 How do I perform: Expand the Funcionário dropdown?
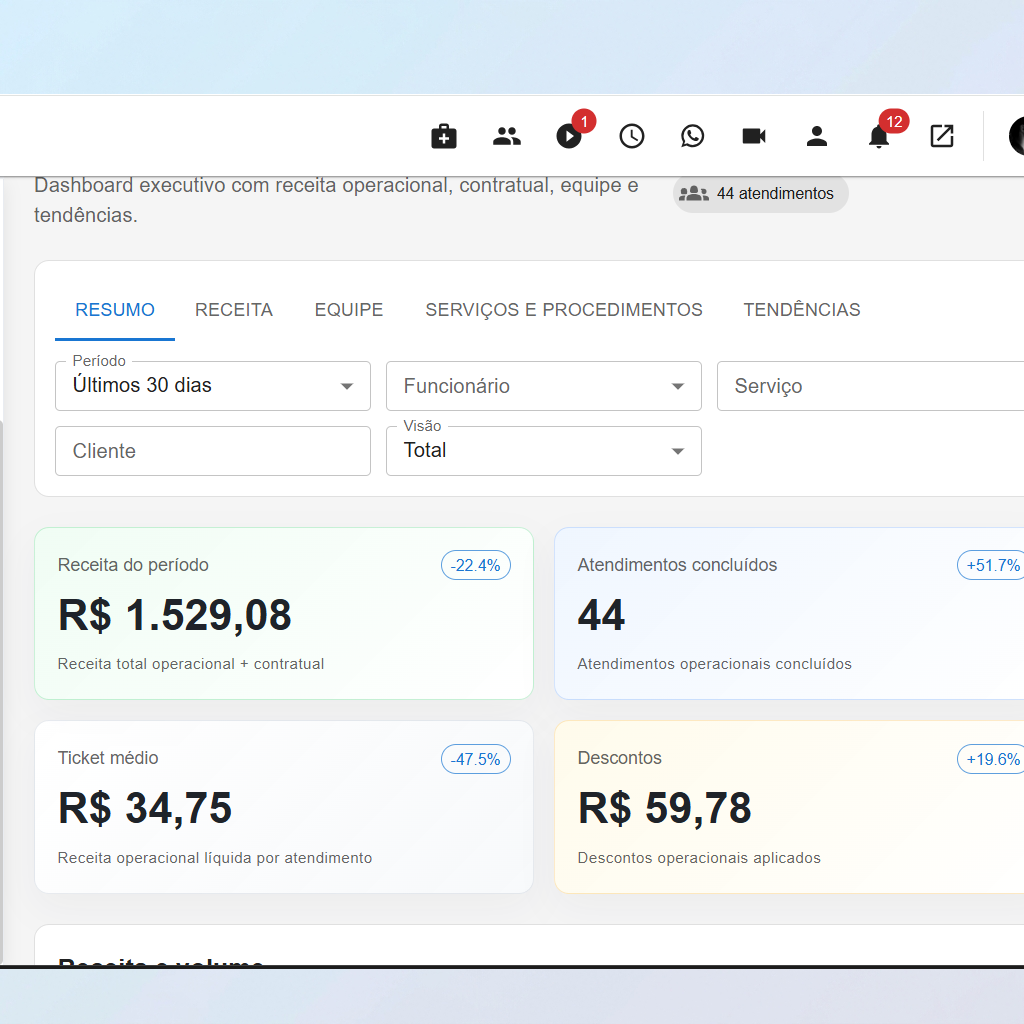(543, 385)
